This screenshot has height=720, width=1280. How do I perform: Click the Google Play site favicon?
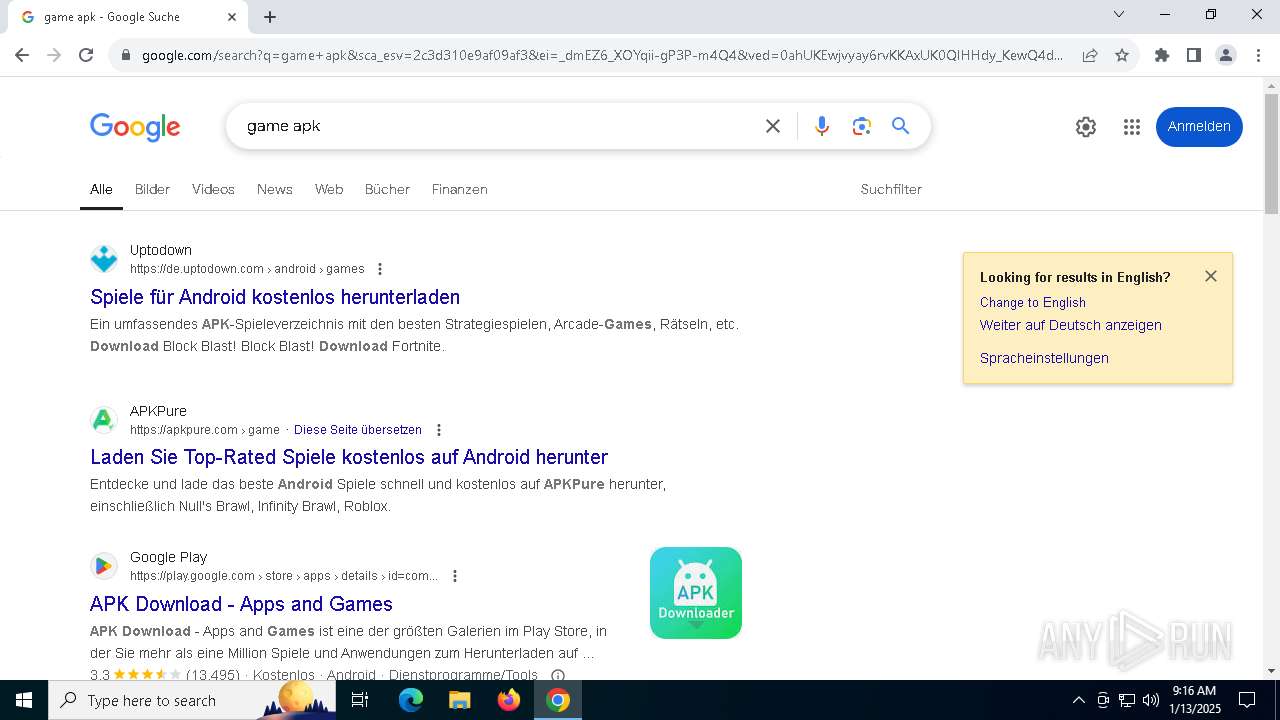click(104, 566)
